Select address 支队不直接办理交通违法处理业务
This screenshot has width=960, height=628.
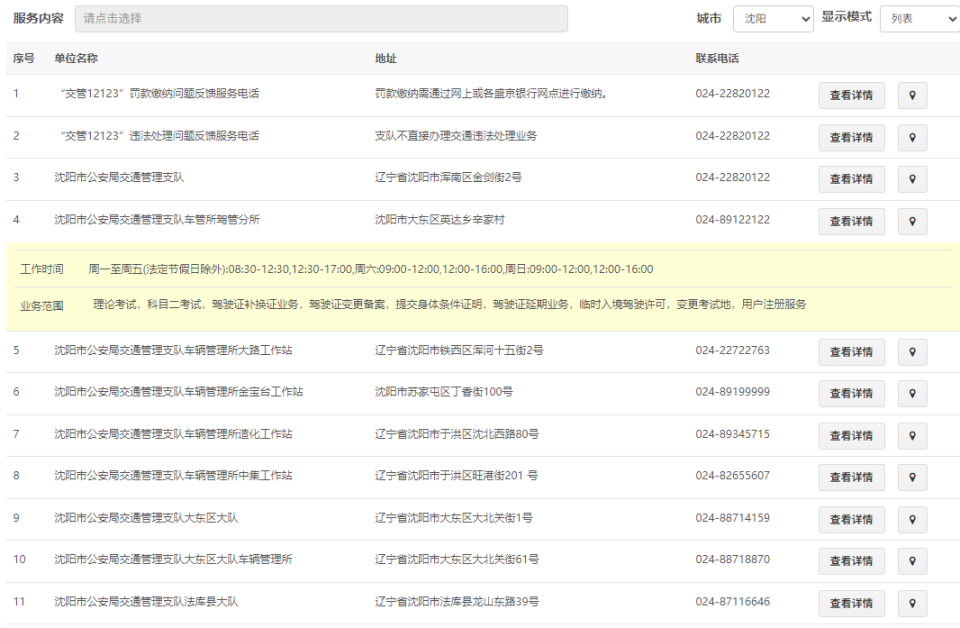click(x=456, y=136)
